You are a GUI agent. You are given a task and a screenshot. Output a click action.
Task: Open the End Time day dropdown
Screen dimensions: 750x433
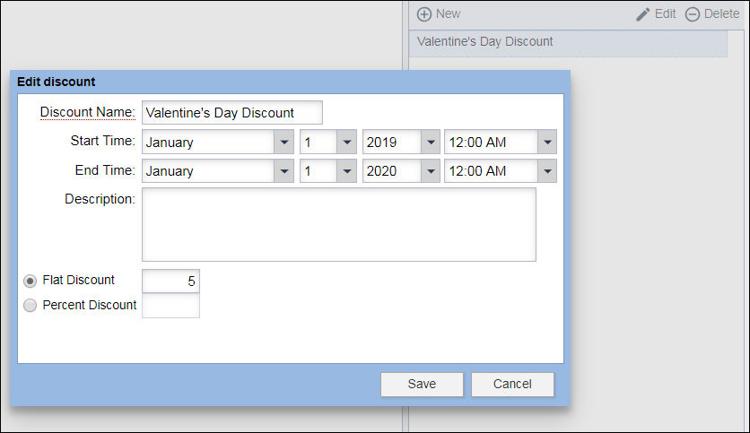328,171
